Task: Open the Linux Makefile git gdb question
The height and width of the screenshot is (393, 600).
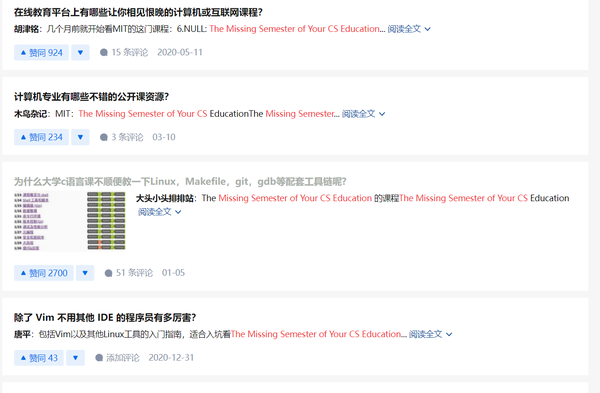Action: [x=180, y=181]
